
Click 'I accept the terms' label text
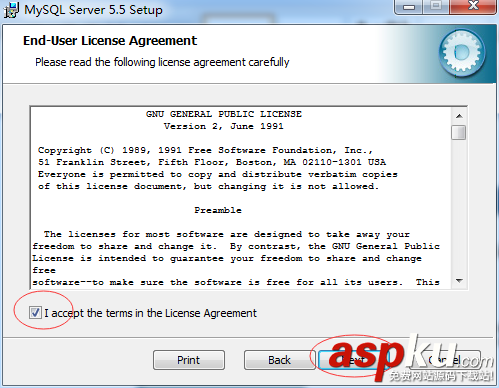point(150,313)
